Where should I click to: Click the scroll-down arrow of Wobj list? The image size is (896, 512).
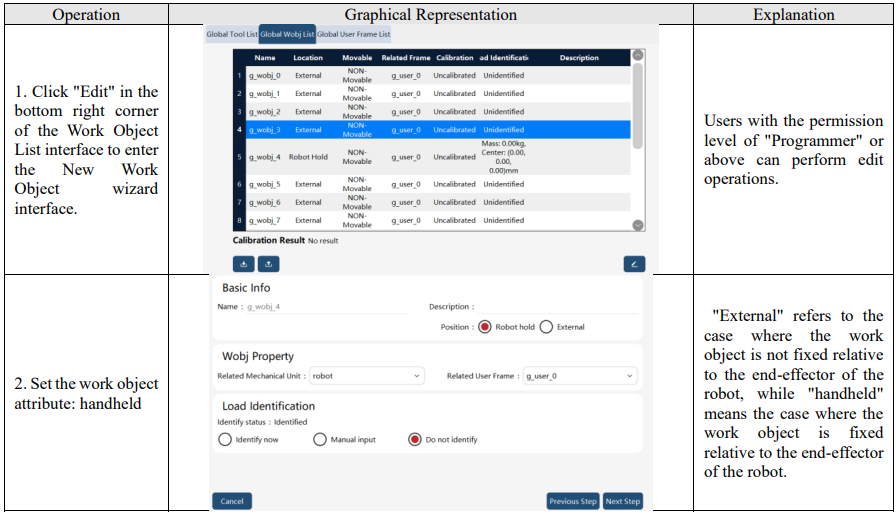click(638, 225)
